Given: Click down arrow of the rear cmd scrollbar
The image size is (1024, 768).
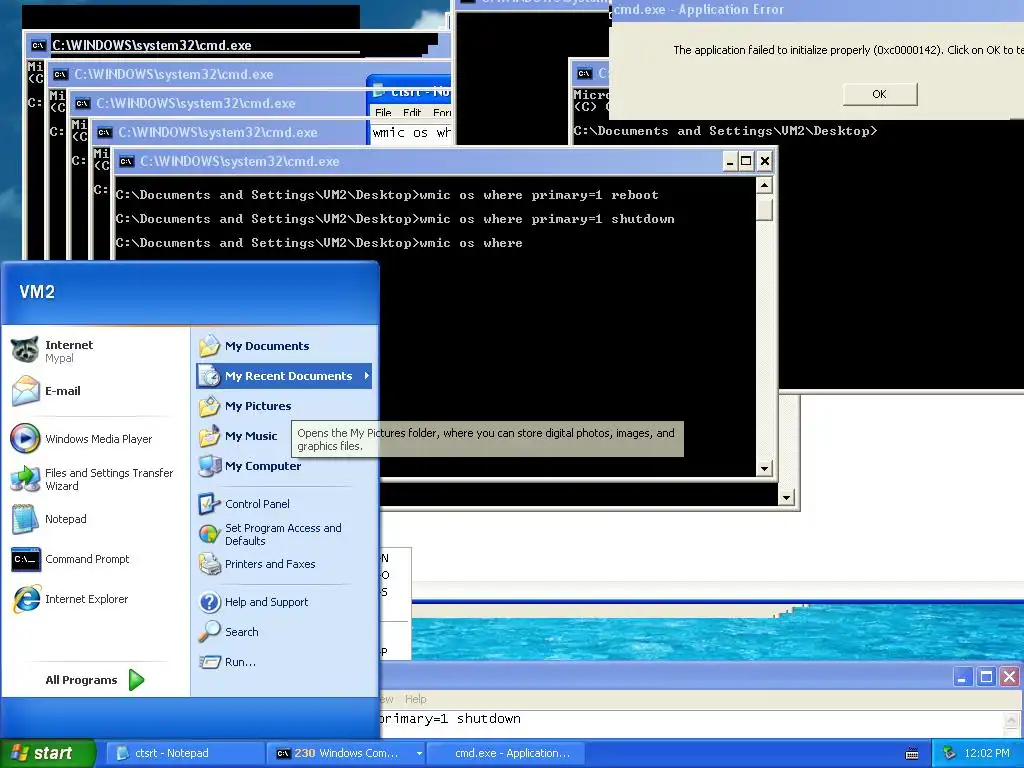Looking at the screenshot, I should click(786, 498).
